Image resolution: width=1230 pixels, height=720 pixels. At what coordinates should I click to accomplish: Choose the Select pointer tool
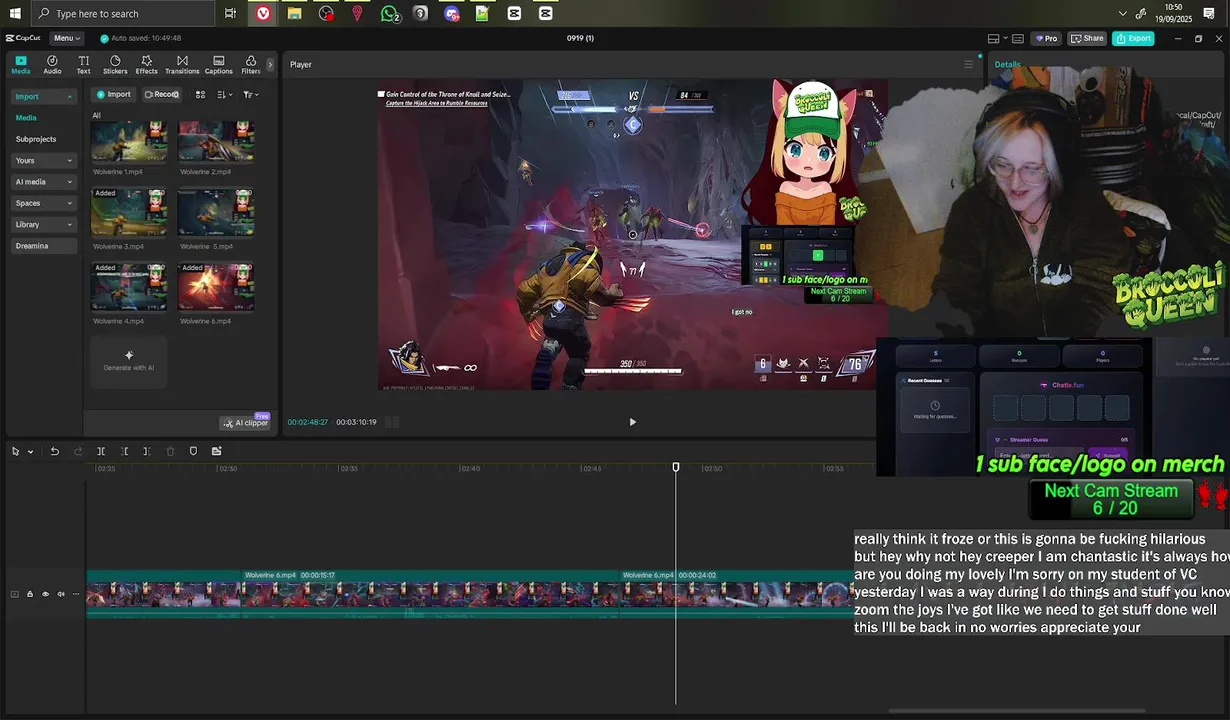[15, 451]
